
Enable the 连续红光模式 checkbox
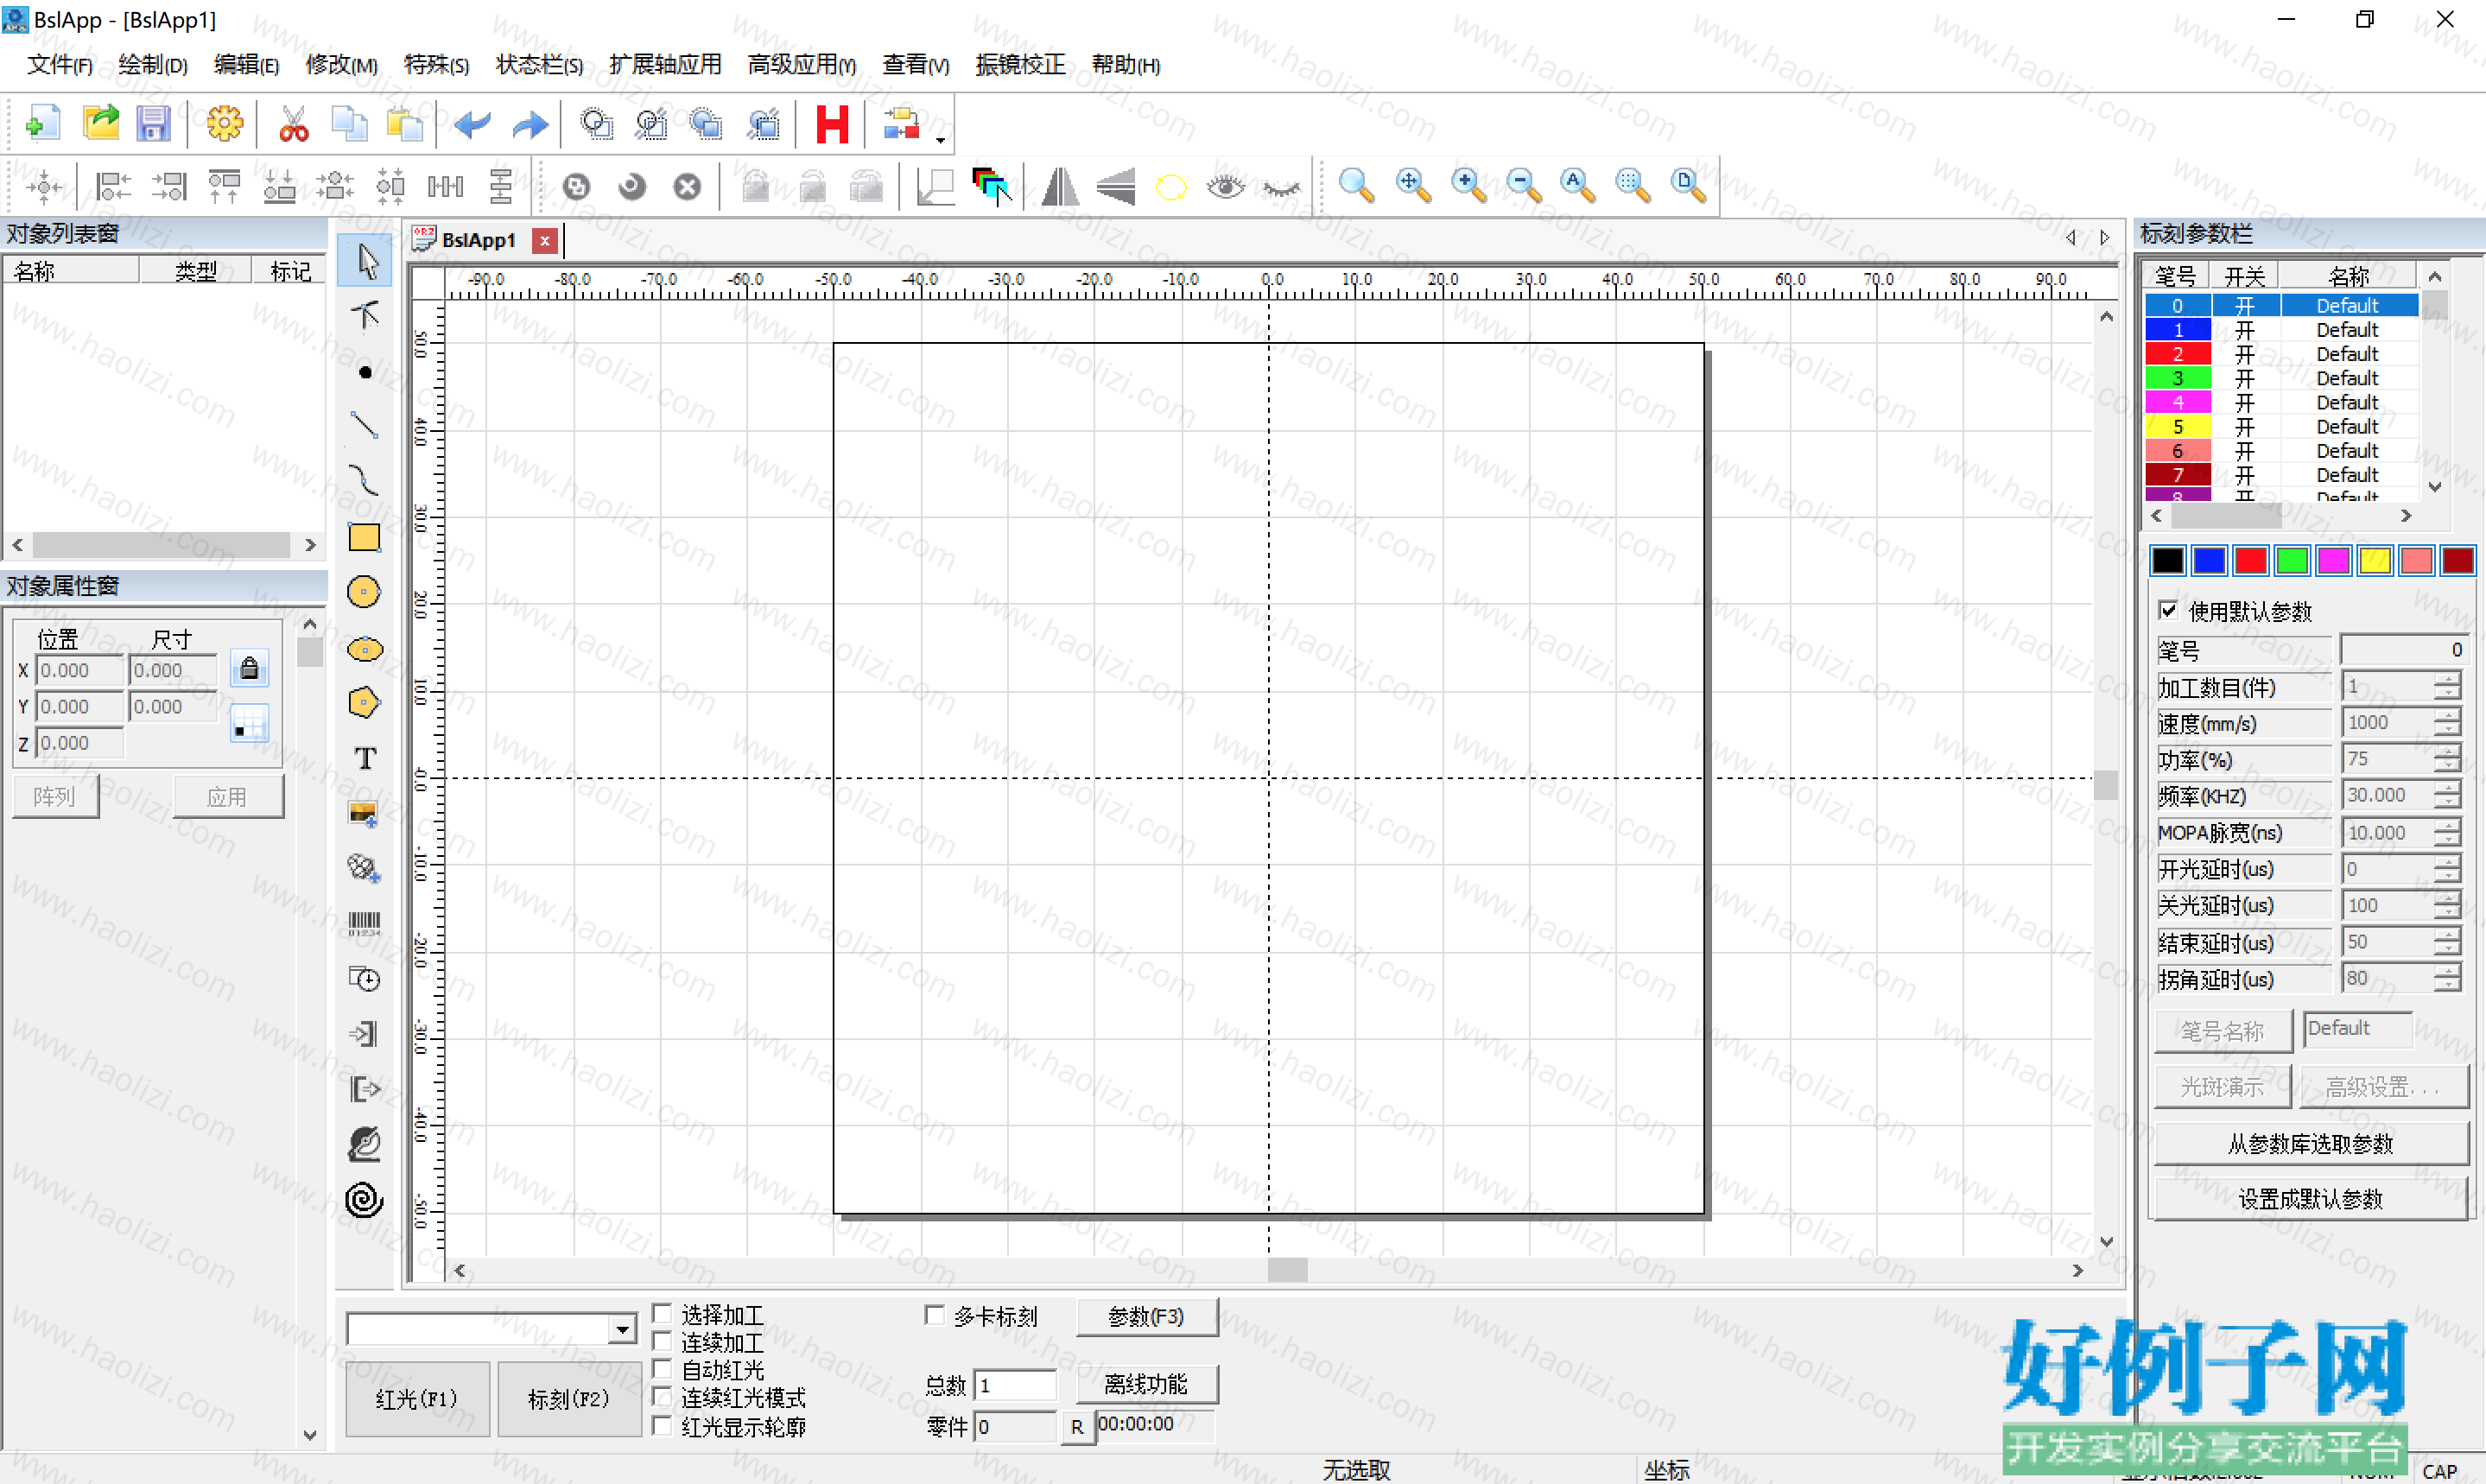coord(661,1397)
